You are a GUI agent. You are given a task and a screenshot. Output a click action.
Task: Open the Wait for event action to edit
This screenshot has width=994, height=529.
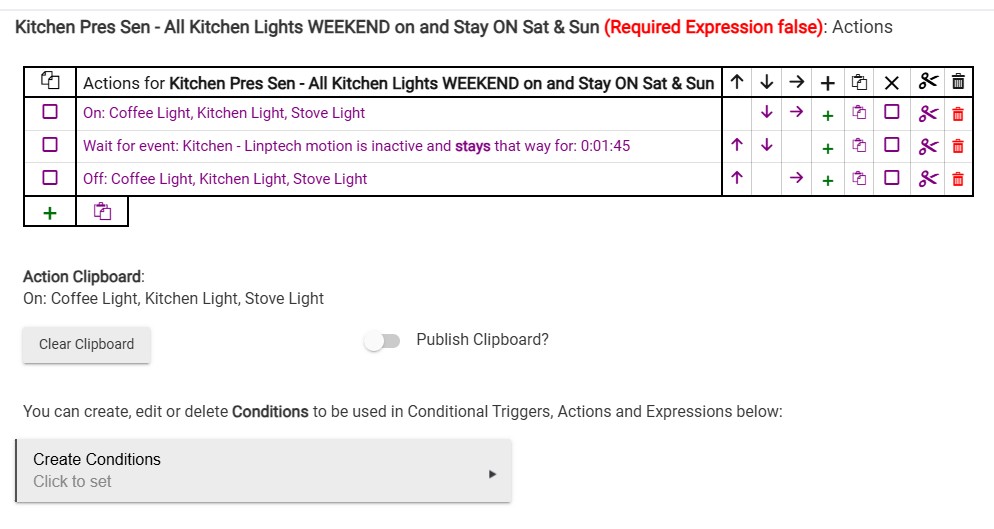coord(356,146)
